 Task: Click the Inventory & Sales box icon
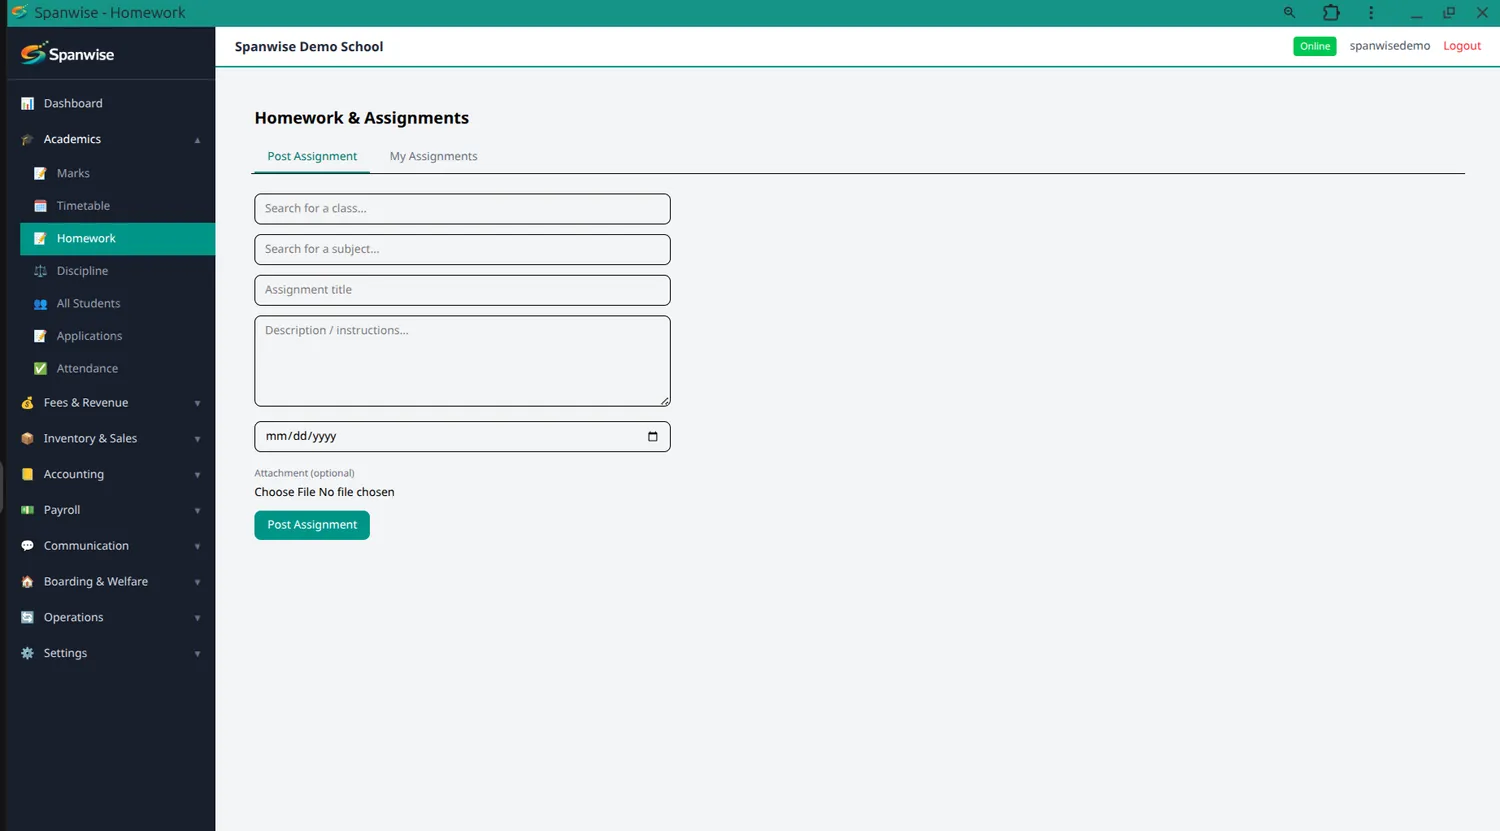coord(27,439)
